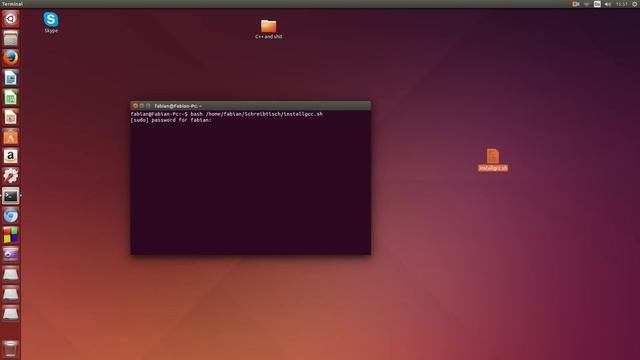The width and height of the screenshot is (640, 360).
Task: Open the screen recording indicator in tray
Action: click(x=576, y=4)
